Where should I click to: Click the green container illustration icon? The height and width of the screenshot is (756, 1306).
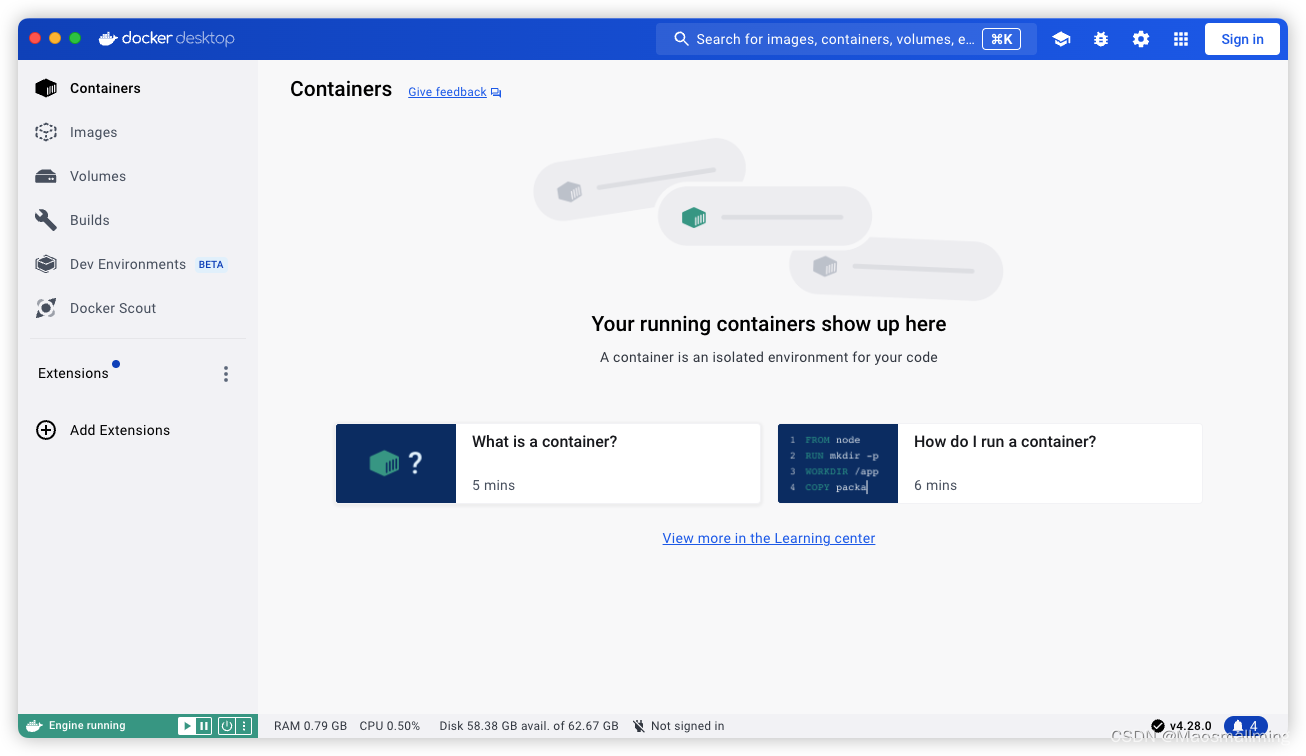click(694, 217)
